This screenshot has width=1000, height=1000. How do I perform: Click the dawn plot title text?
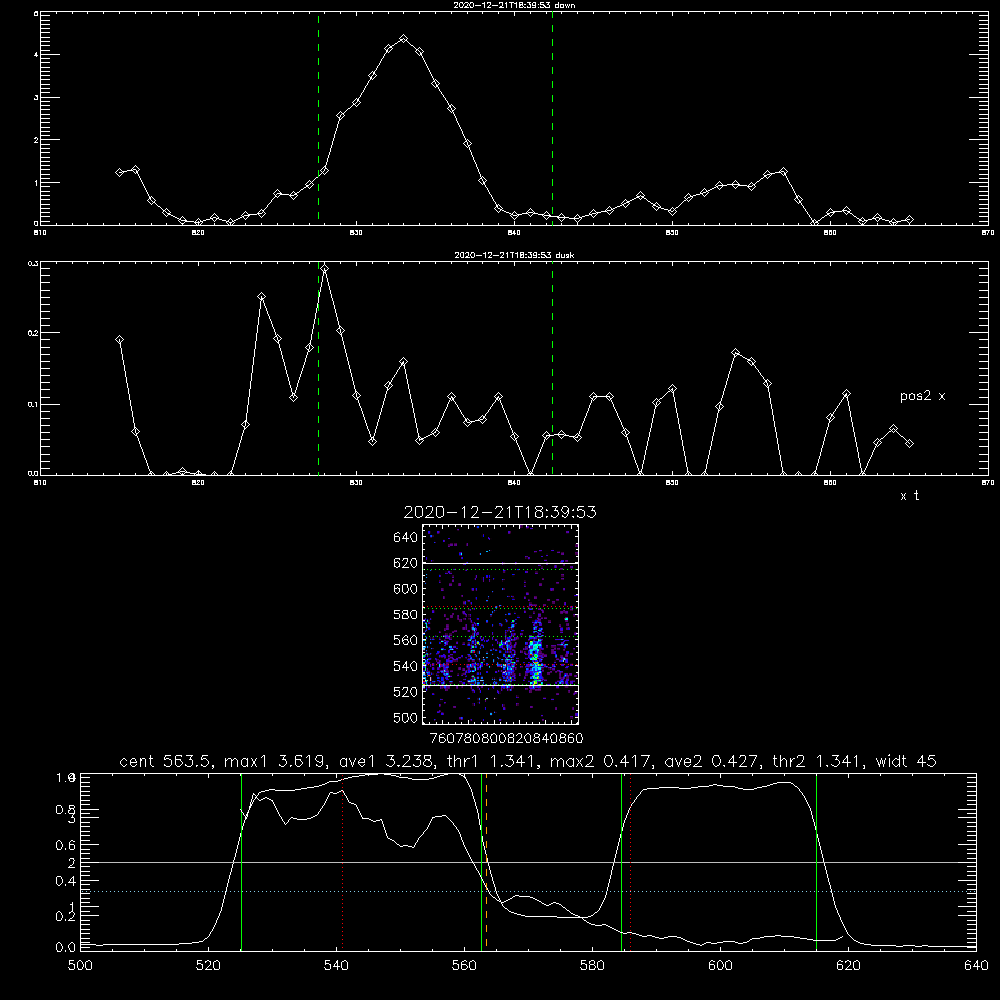(x=515, y=5)
